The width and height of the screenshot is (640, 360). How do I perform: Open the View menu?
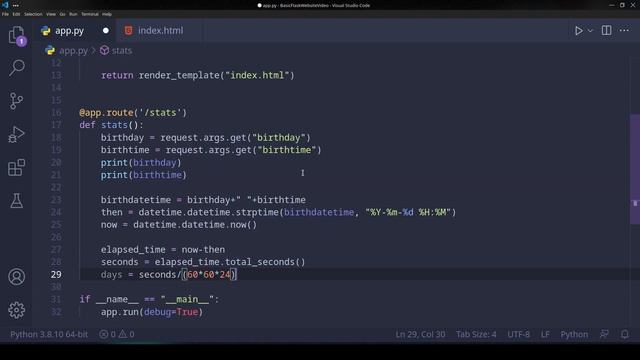[x=51, y=14]
